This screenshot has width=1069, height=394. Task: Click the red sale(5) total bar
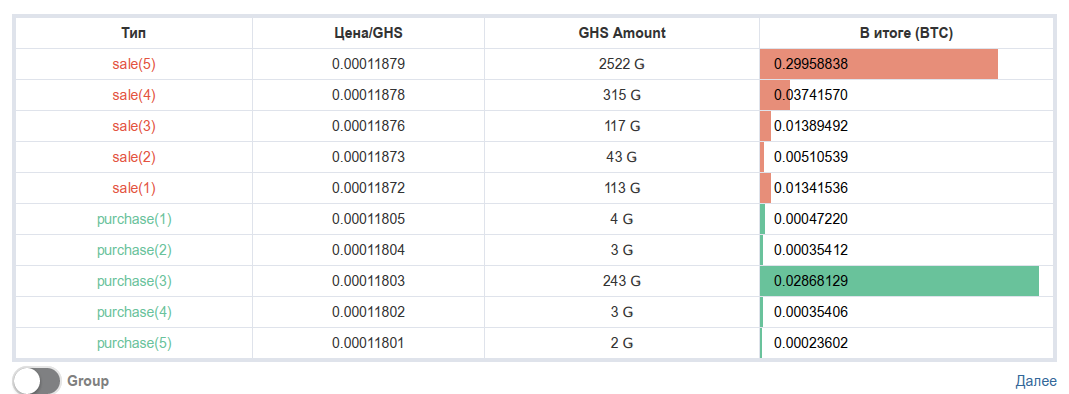(x=879, y=64)
